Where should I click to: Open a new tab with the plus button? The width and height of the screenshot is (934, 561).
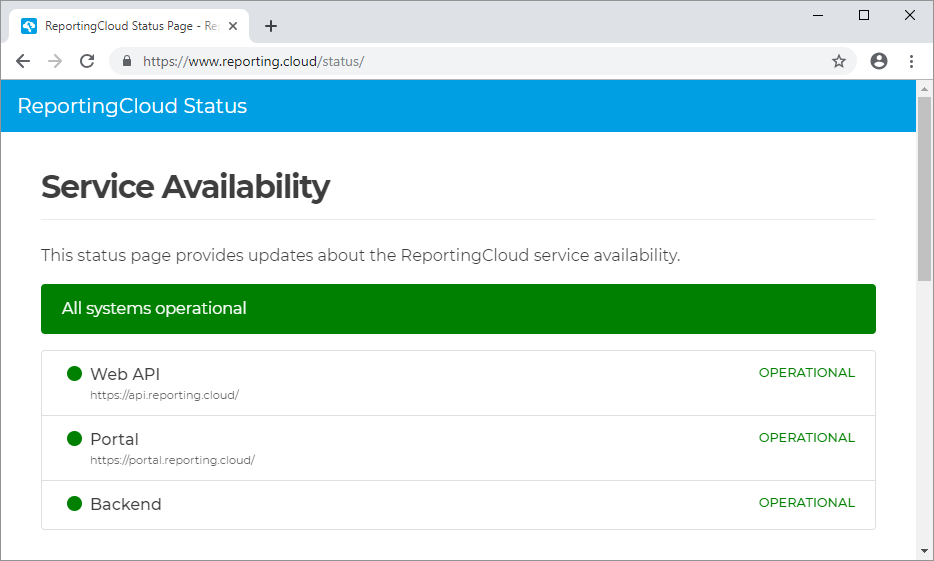click(x=271, y=26)
